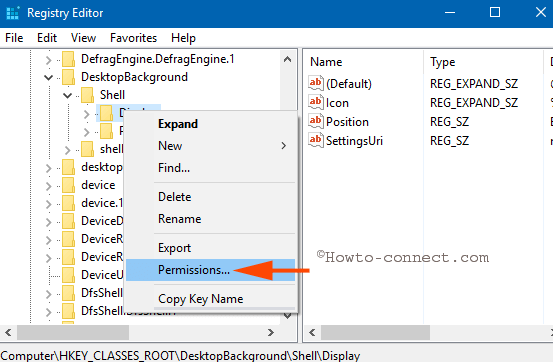This screenshot has width=553, height=362.
Task: Select the Icon value name
Action: click(337, 103)
